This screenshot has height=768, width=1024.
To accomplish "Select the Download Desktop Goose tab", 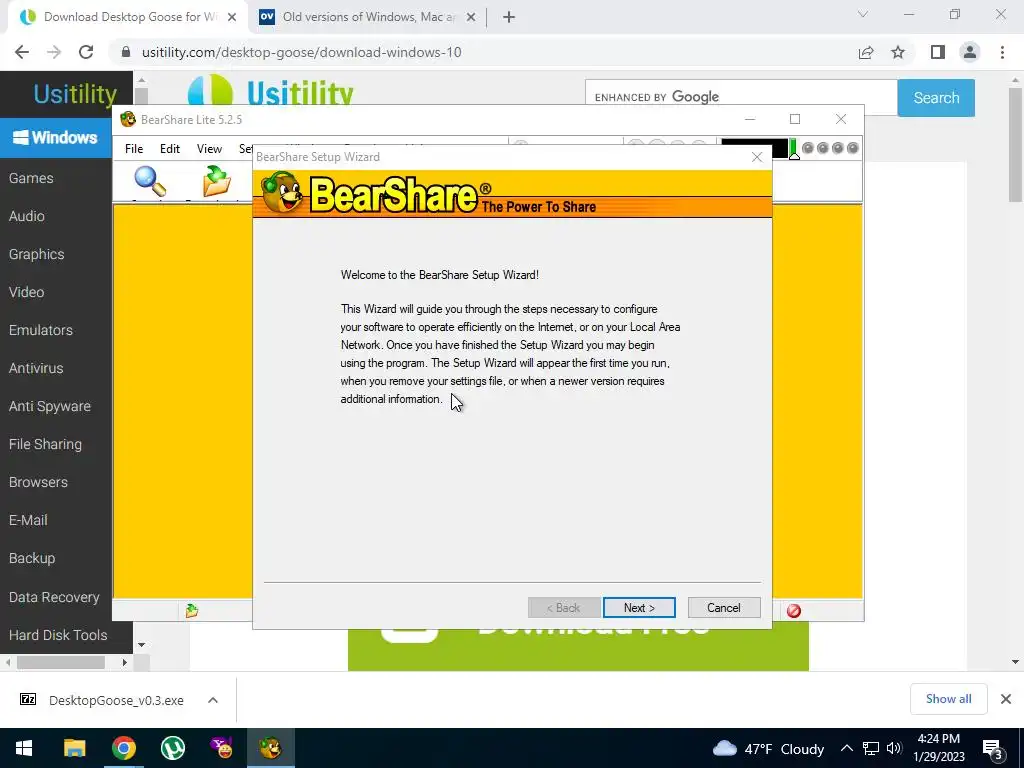I will [127, 17].
